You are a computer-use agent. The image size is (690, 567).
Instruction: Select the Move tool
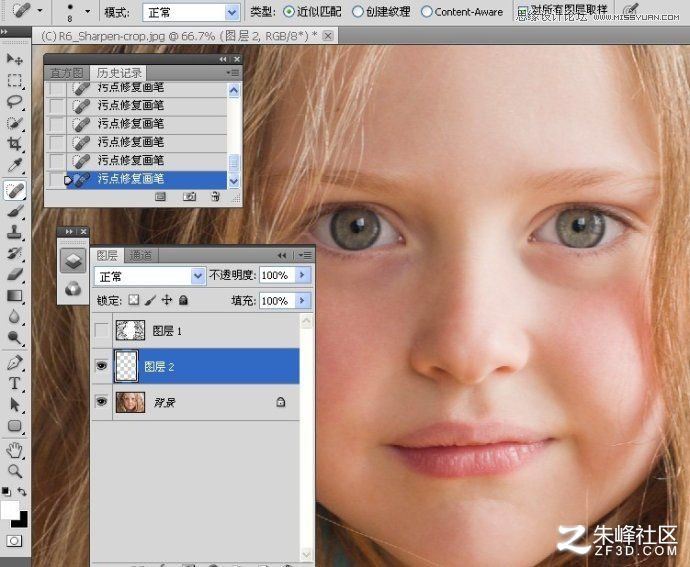15,58
